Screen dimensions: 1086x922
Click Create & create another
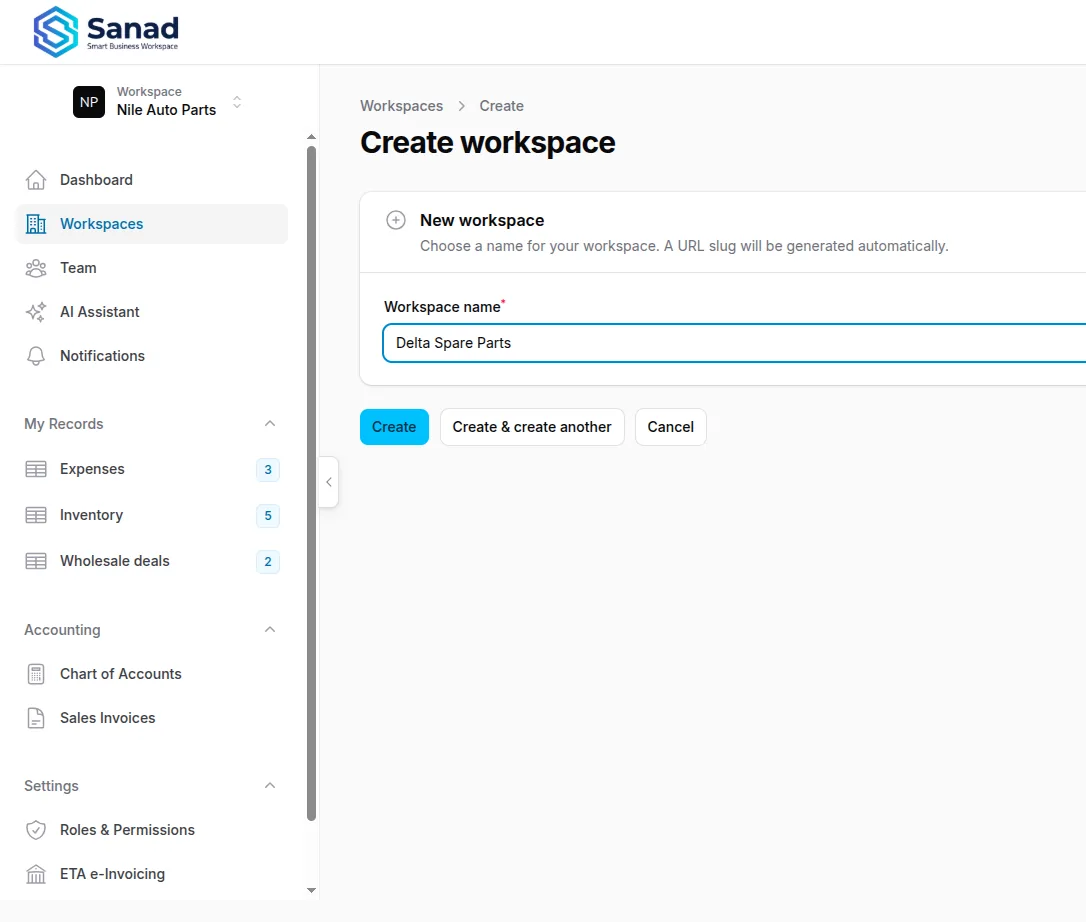532,427
